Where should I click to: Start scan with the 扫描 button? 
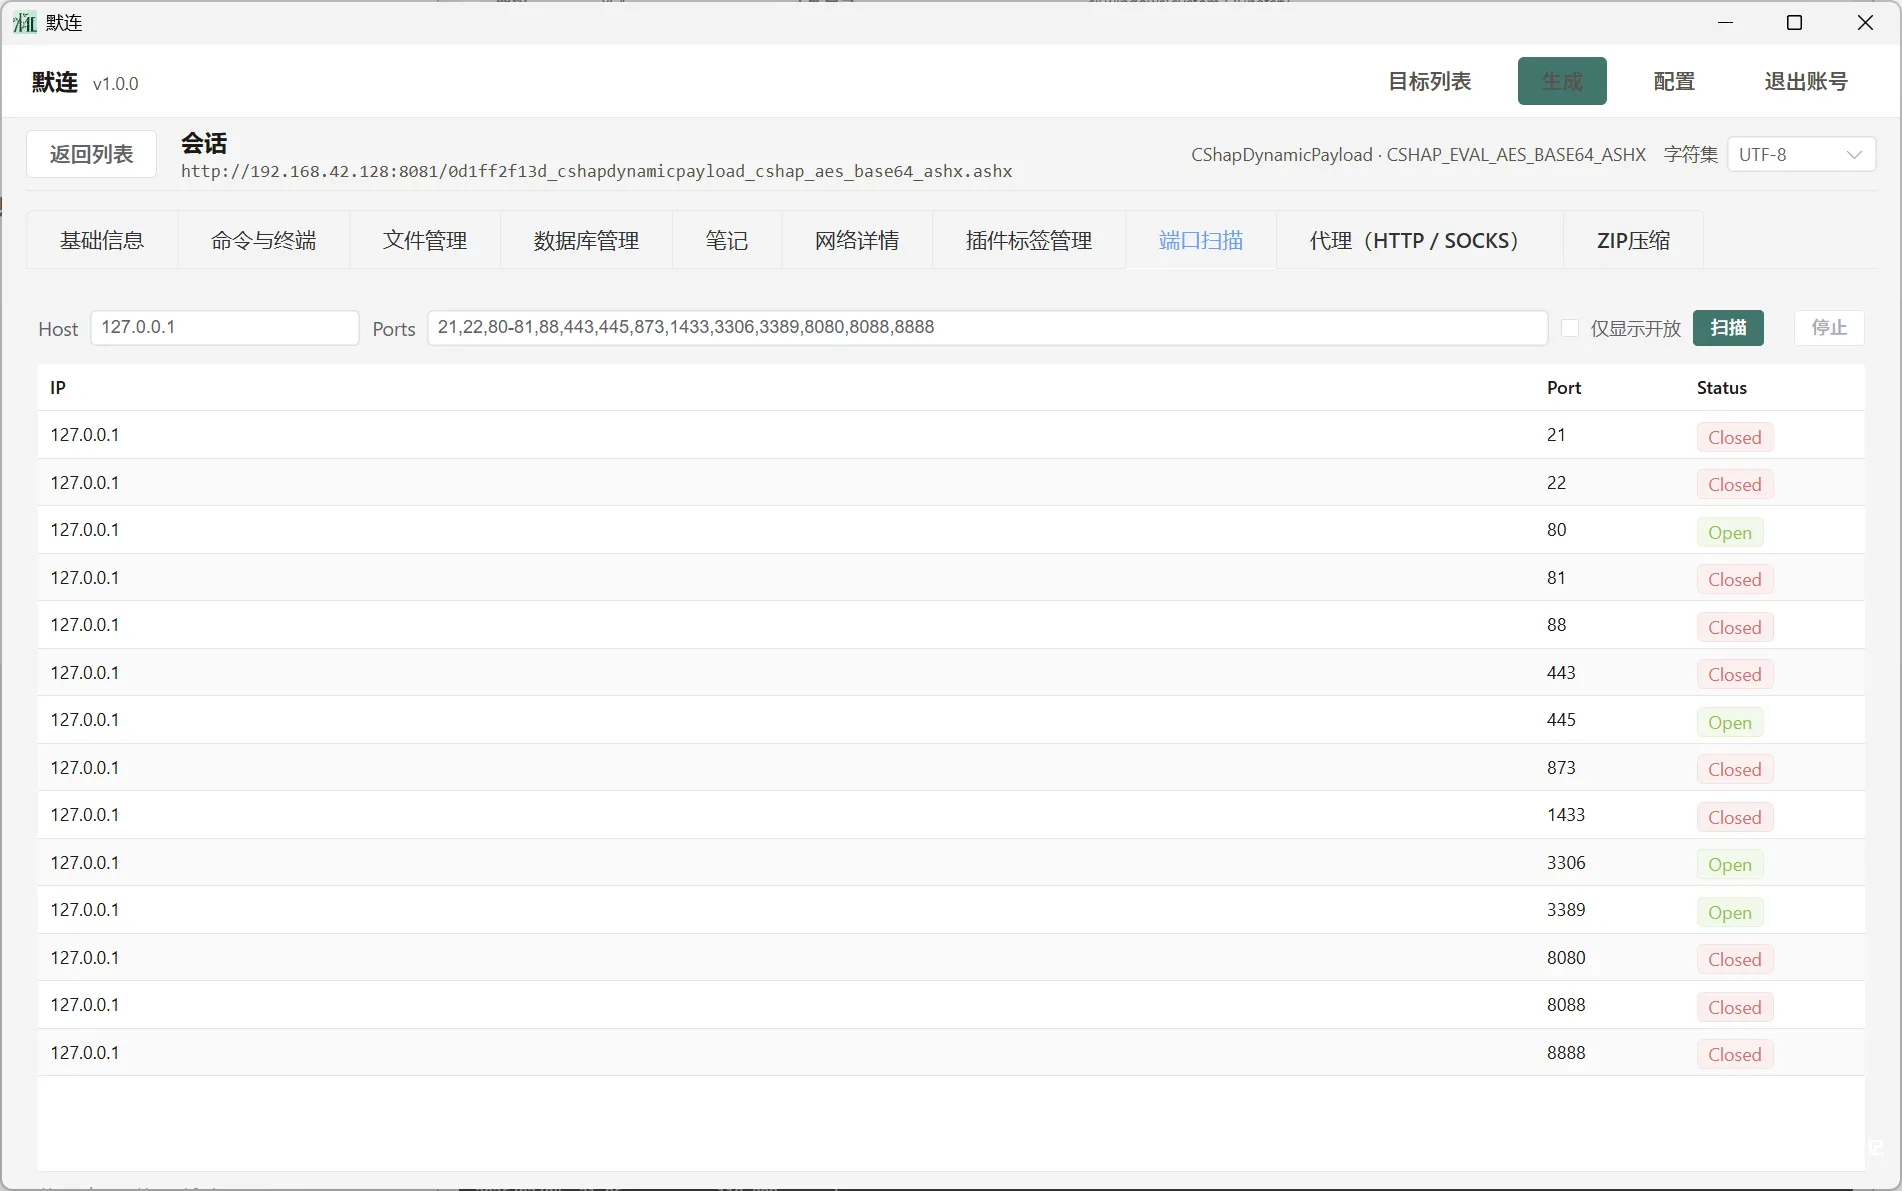click(x=1728, y=327)
